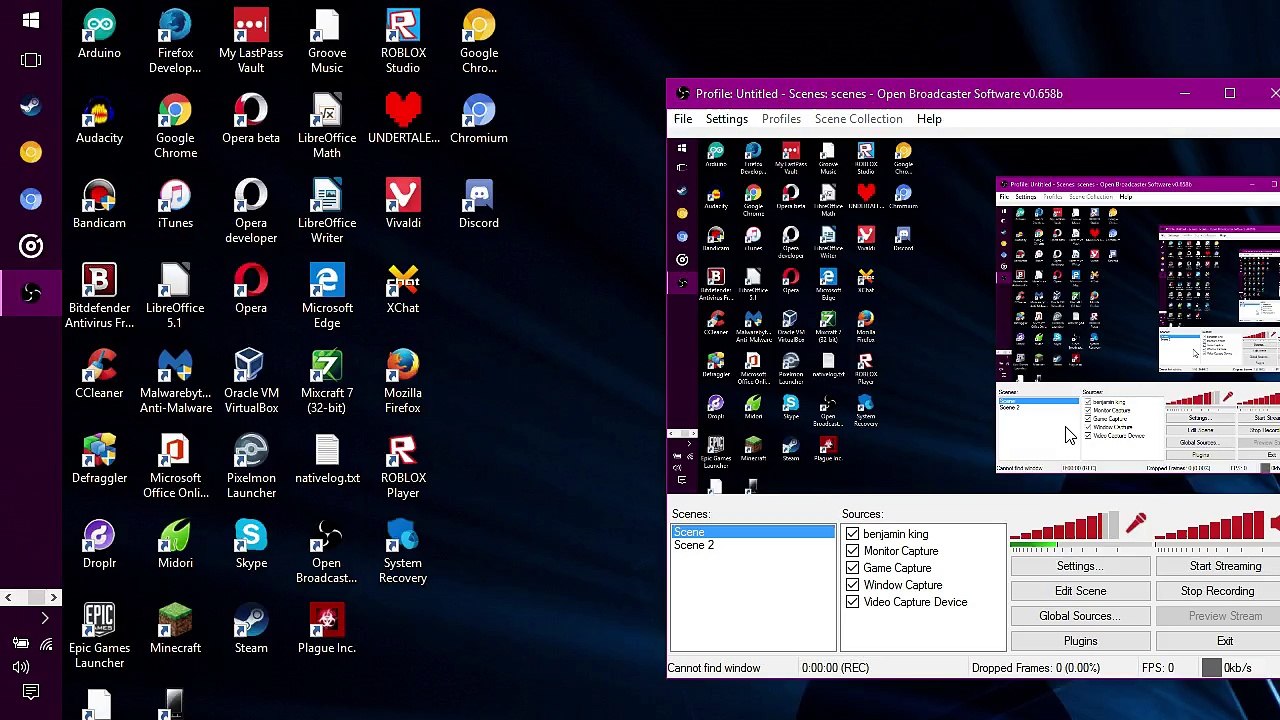Toggle the benjamin king source checkbox

[852, 534]
